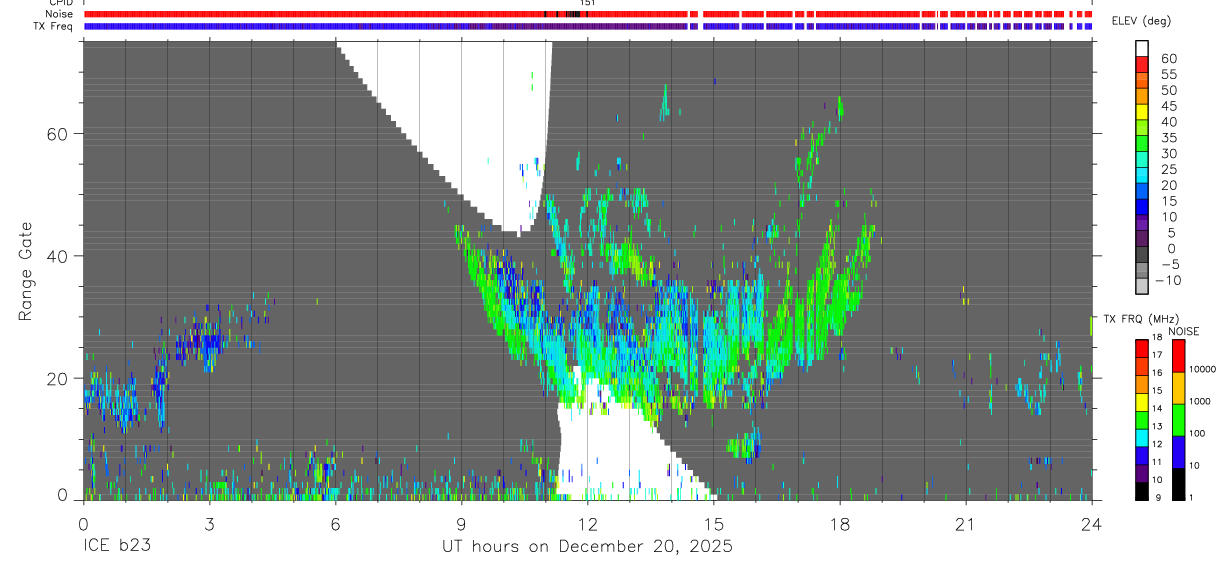
Task: Click the 'ELEV (deg)' legend title
Action: click(x=1140, y=21)
